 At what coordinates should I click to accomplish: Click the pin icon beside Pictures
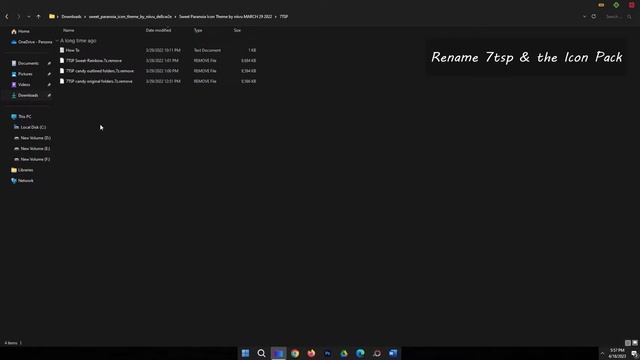(49, 74)
